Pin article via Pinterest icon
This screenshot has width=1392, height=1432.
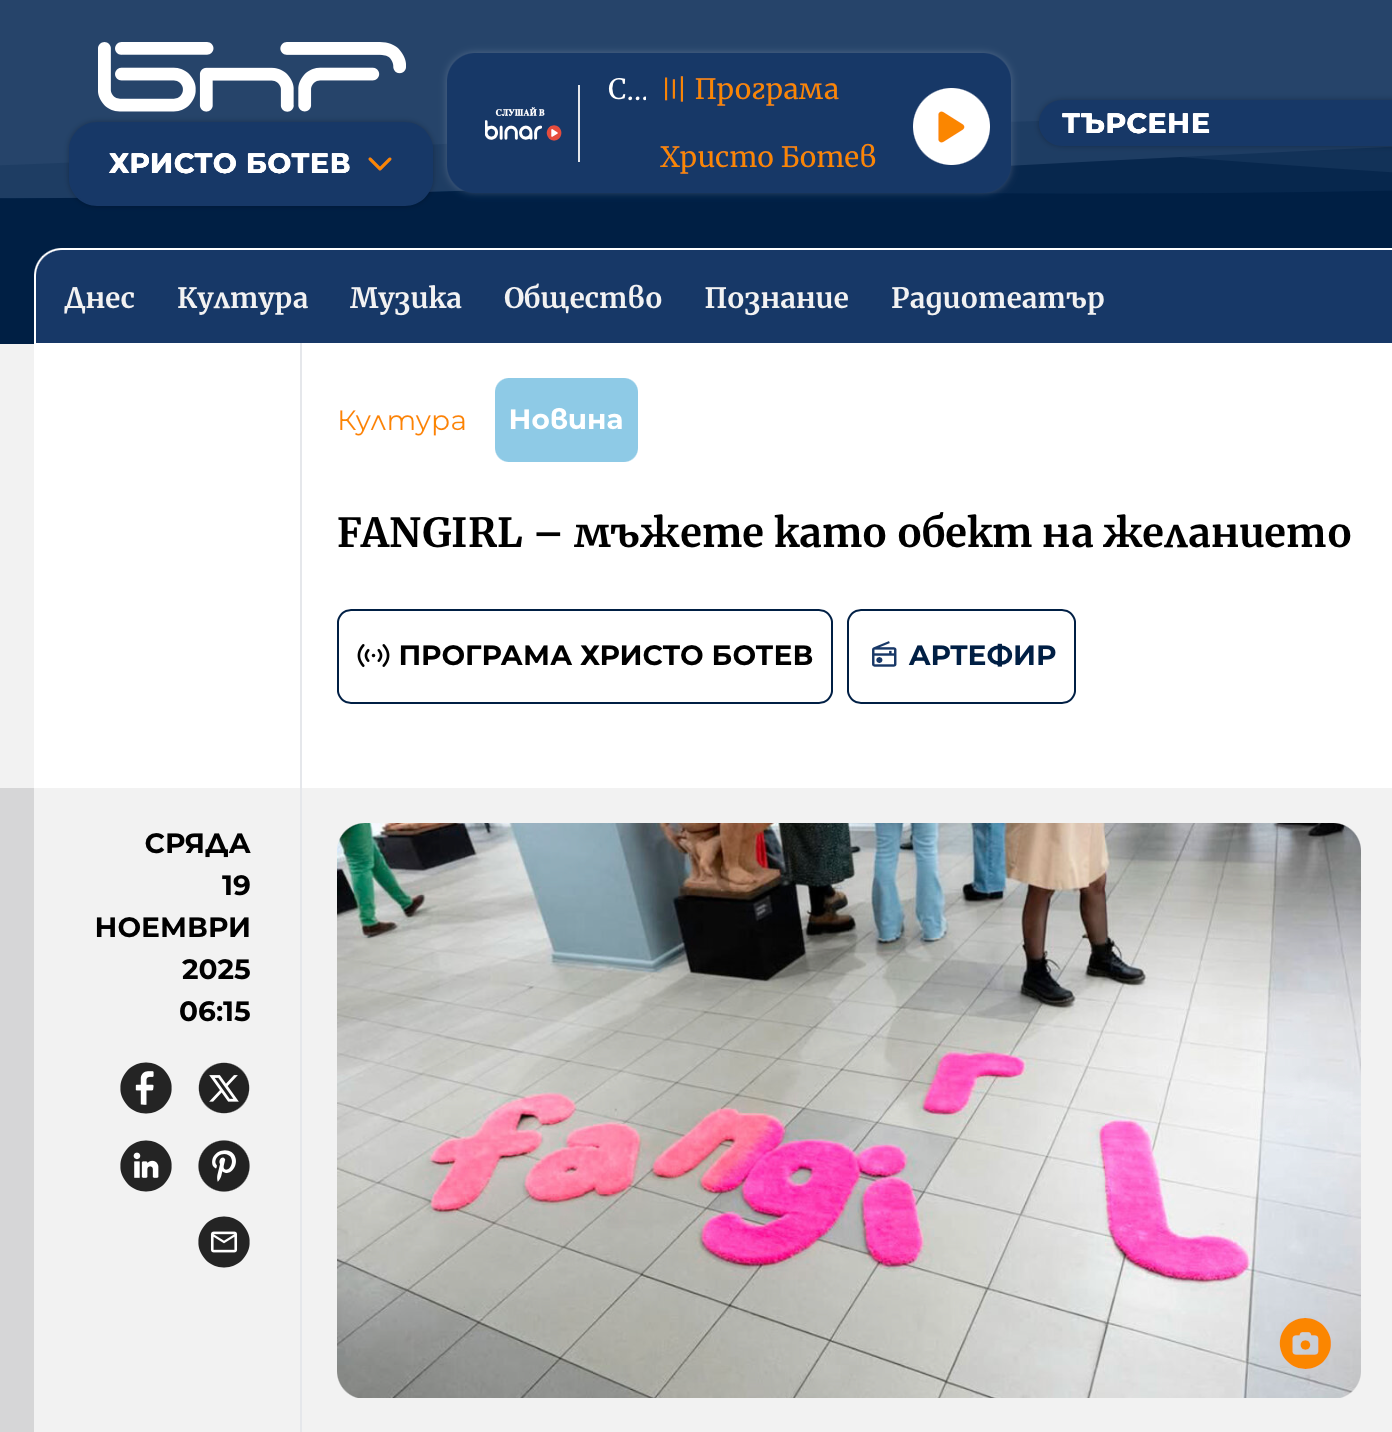[224, 1165]
